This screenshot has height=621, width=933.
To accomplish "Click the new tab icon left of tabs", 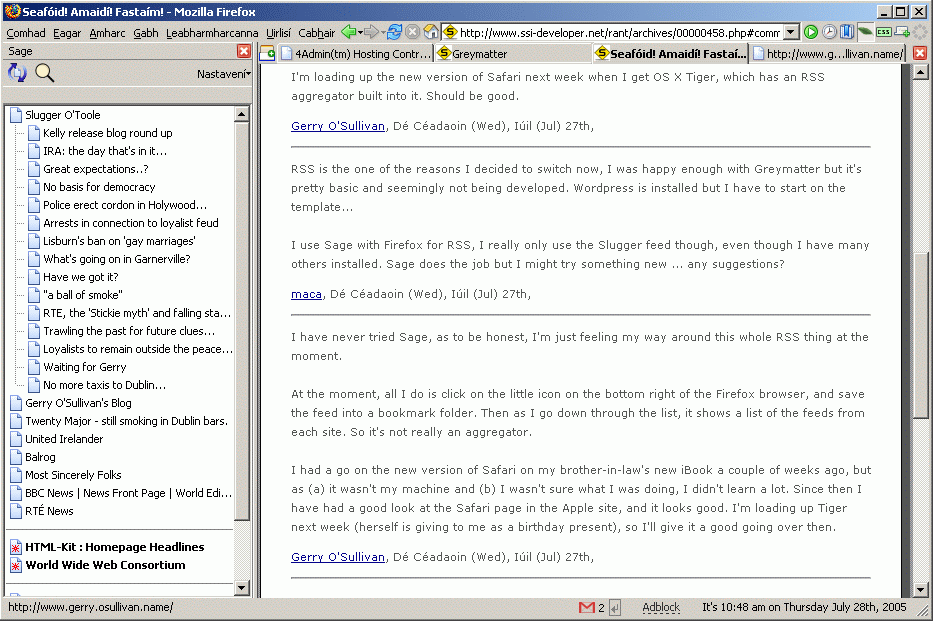I will click(268, 54).
